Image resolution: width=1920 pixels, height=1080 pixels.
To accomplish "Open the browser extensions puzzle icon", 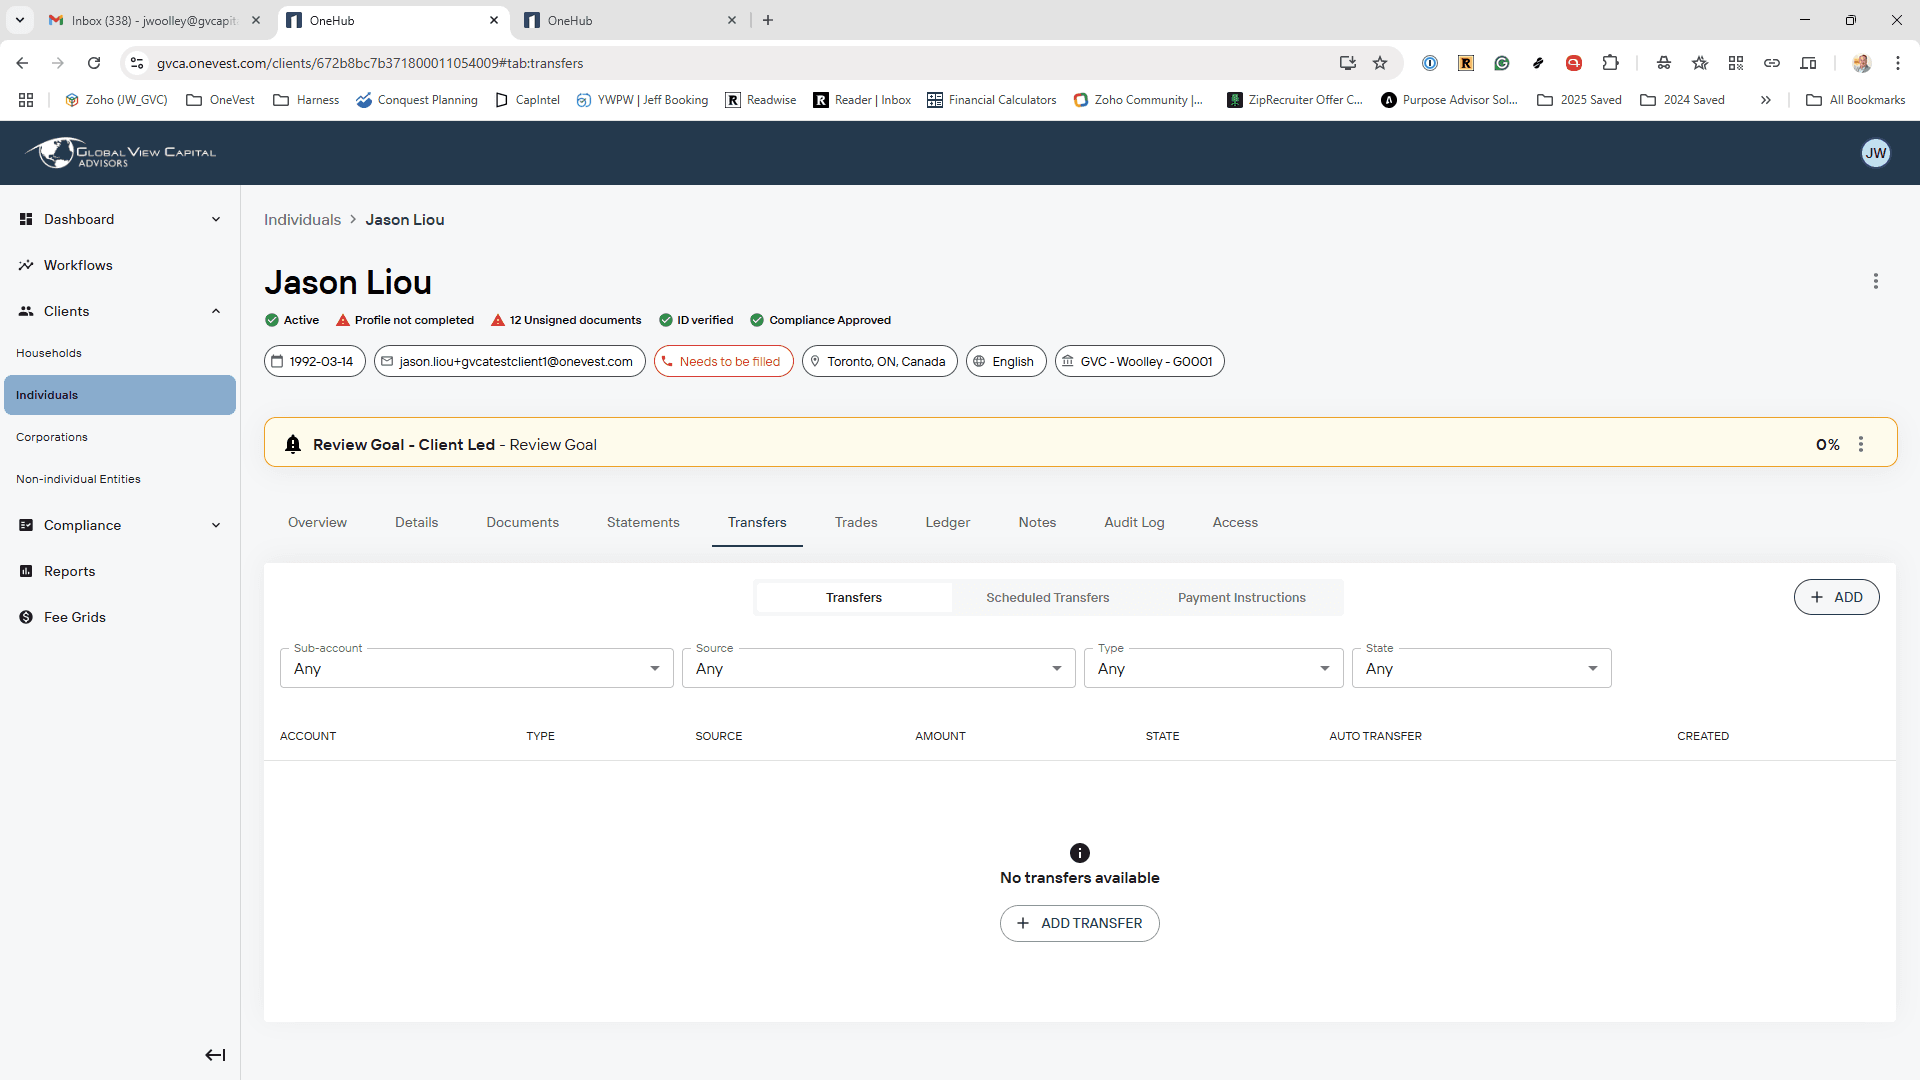I will point(1610,63).
